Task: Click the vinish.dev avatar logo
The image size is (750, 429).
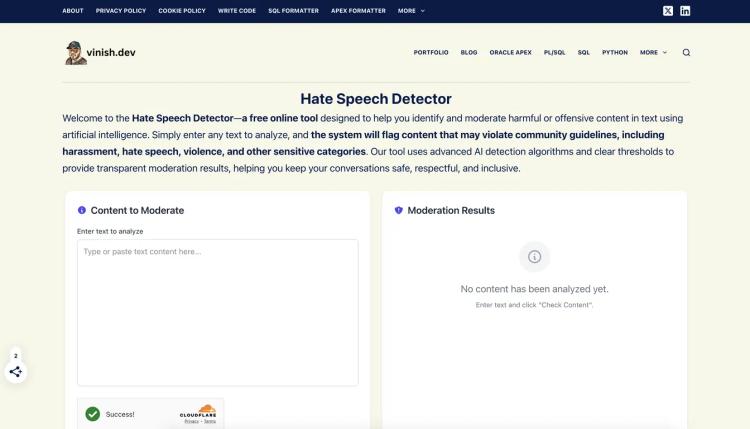Action: click(x=76, y=53)
